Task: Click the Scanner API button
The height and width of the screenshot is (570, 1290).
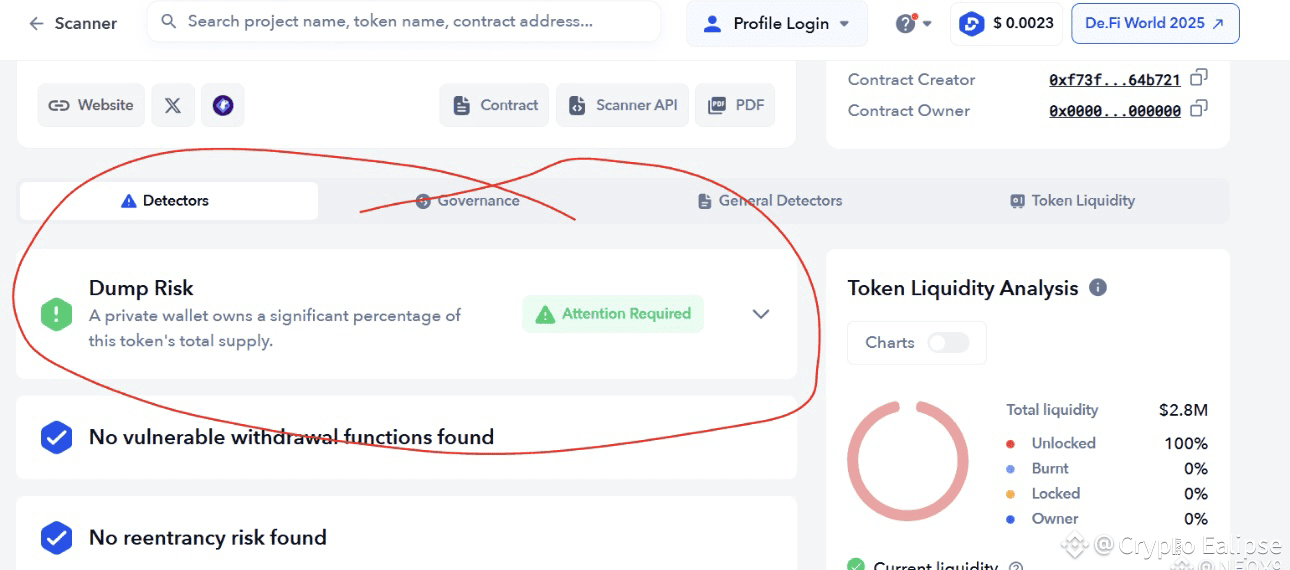Action: click(623, 105)
